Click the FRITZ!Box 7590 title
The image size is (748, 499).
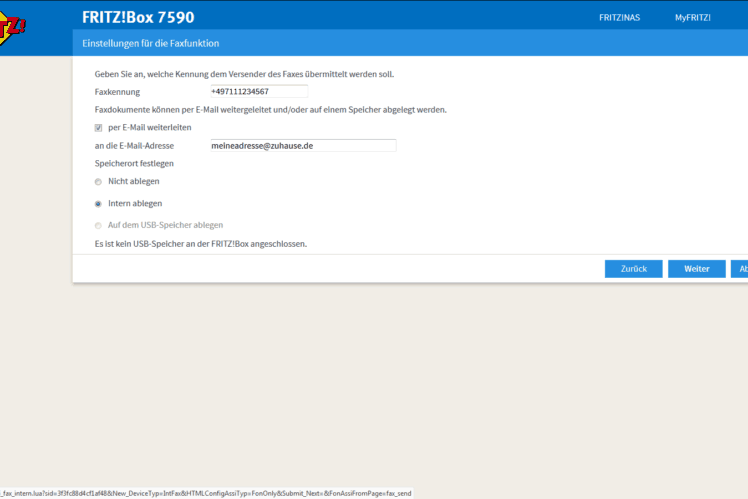pos(138,17)
